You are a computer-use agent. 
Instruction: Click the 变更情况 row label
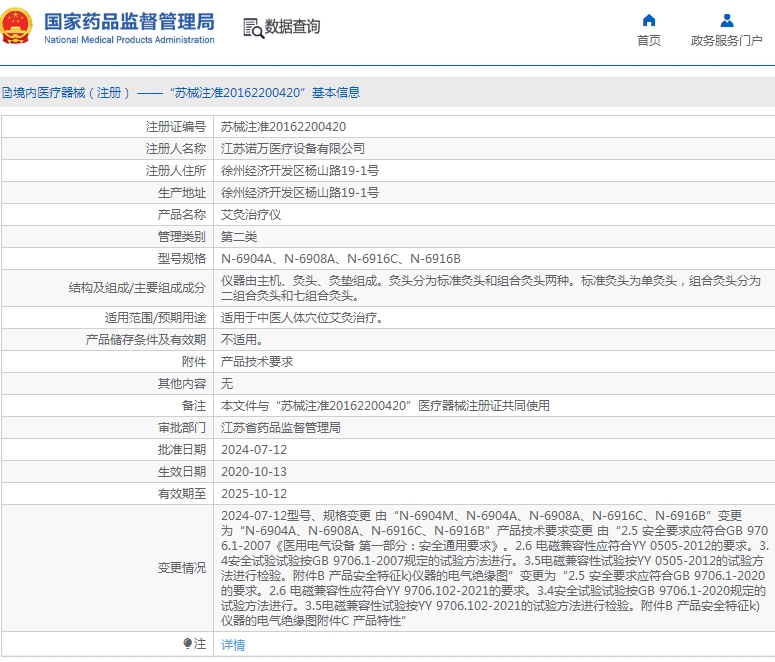181,568
